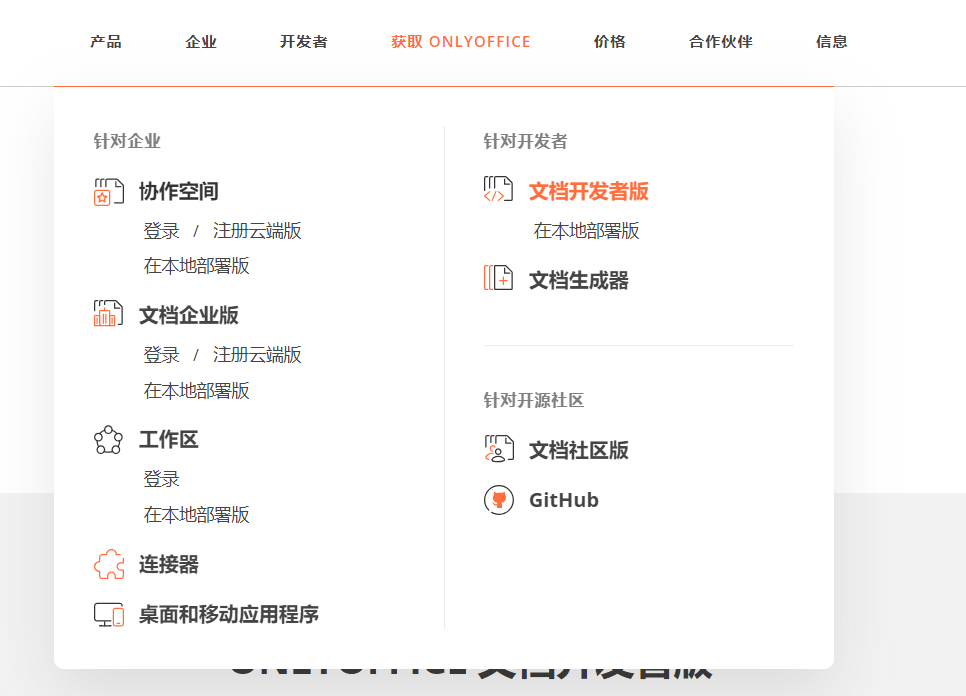Screen dimensions: 966x696
Task: Click the 文档开发者版 code icon
Action: [498, 189]
